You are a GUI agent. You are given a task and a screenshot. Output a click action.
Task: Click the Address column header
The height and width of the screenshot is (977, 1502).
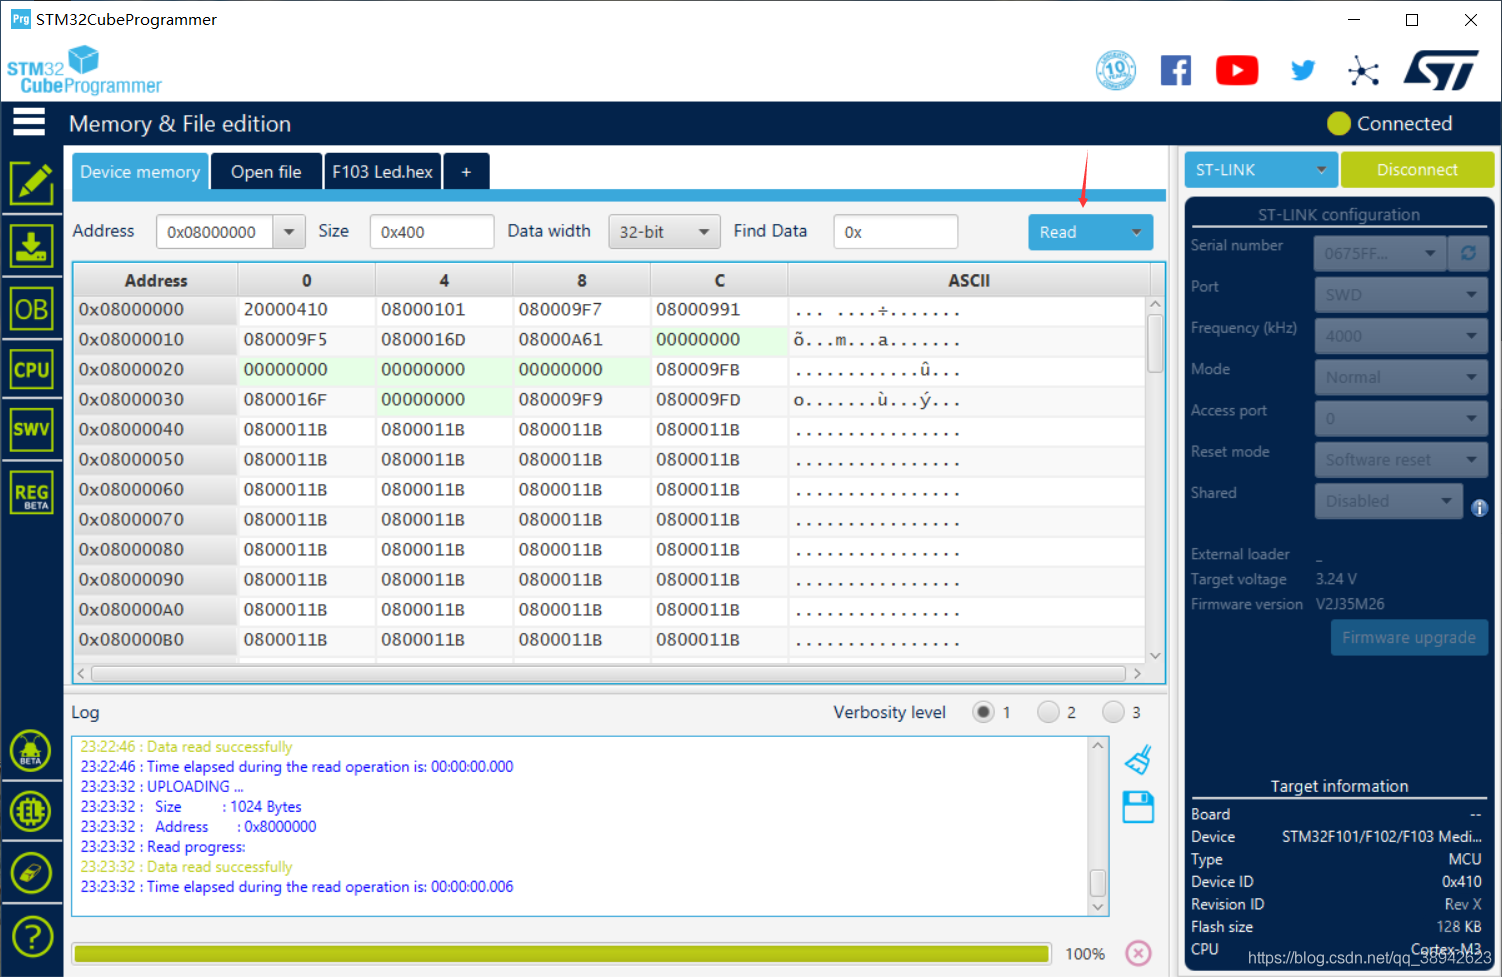[156, 281]
